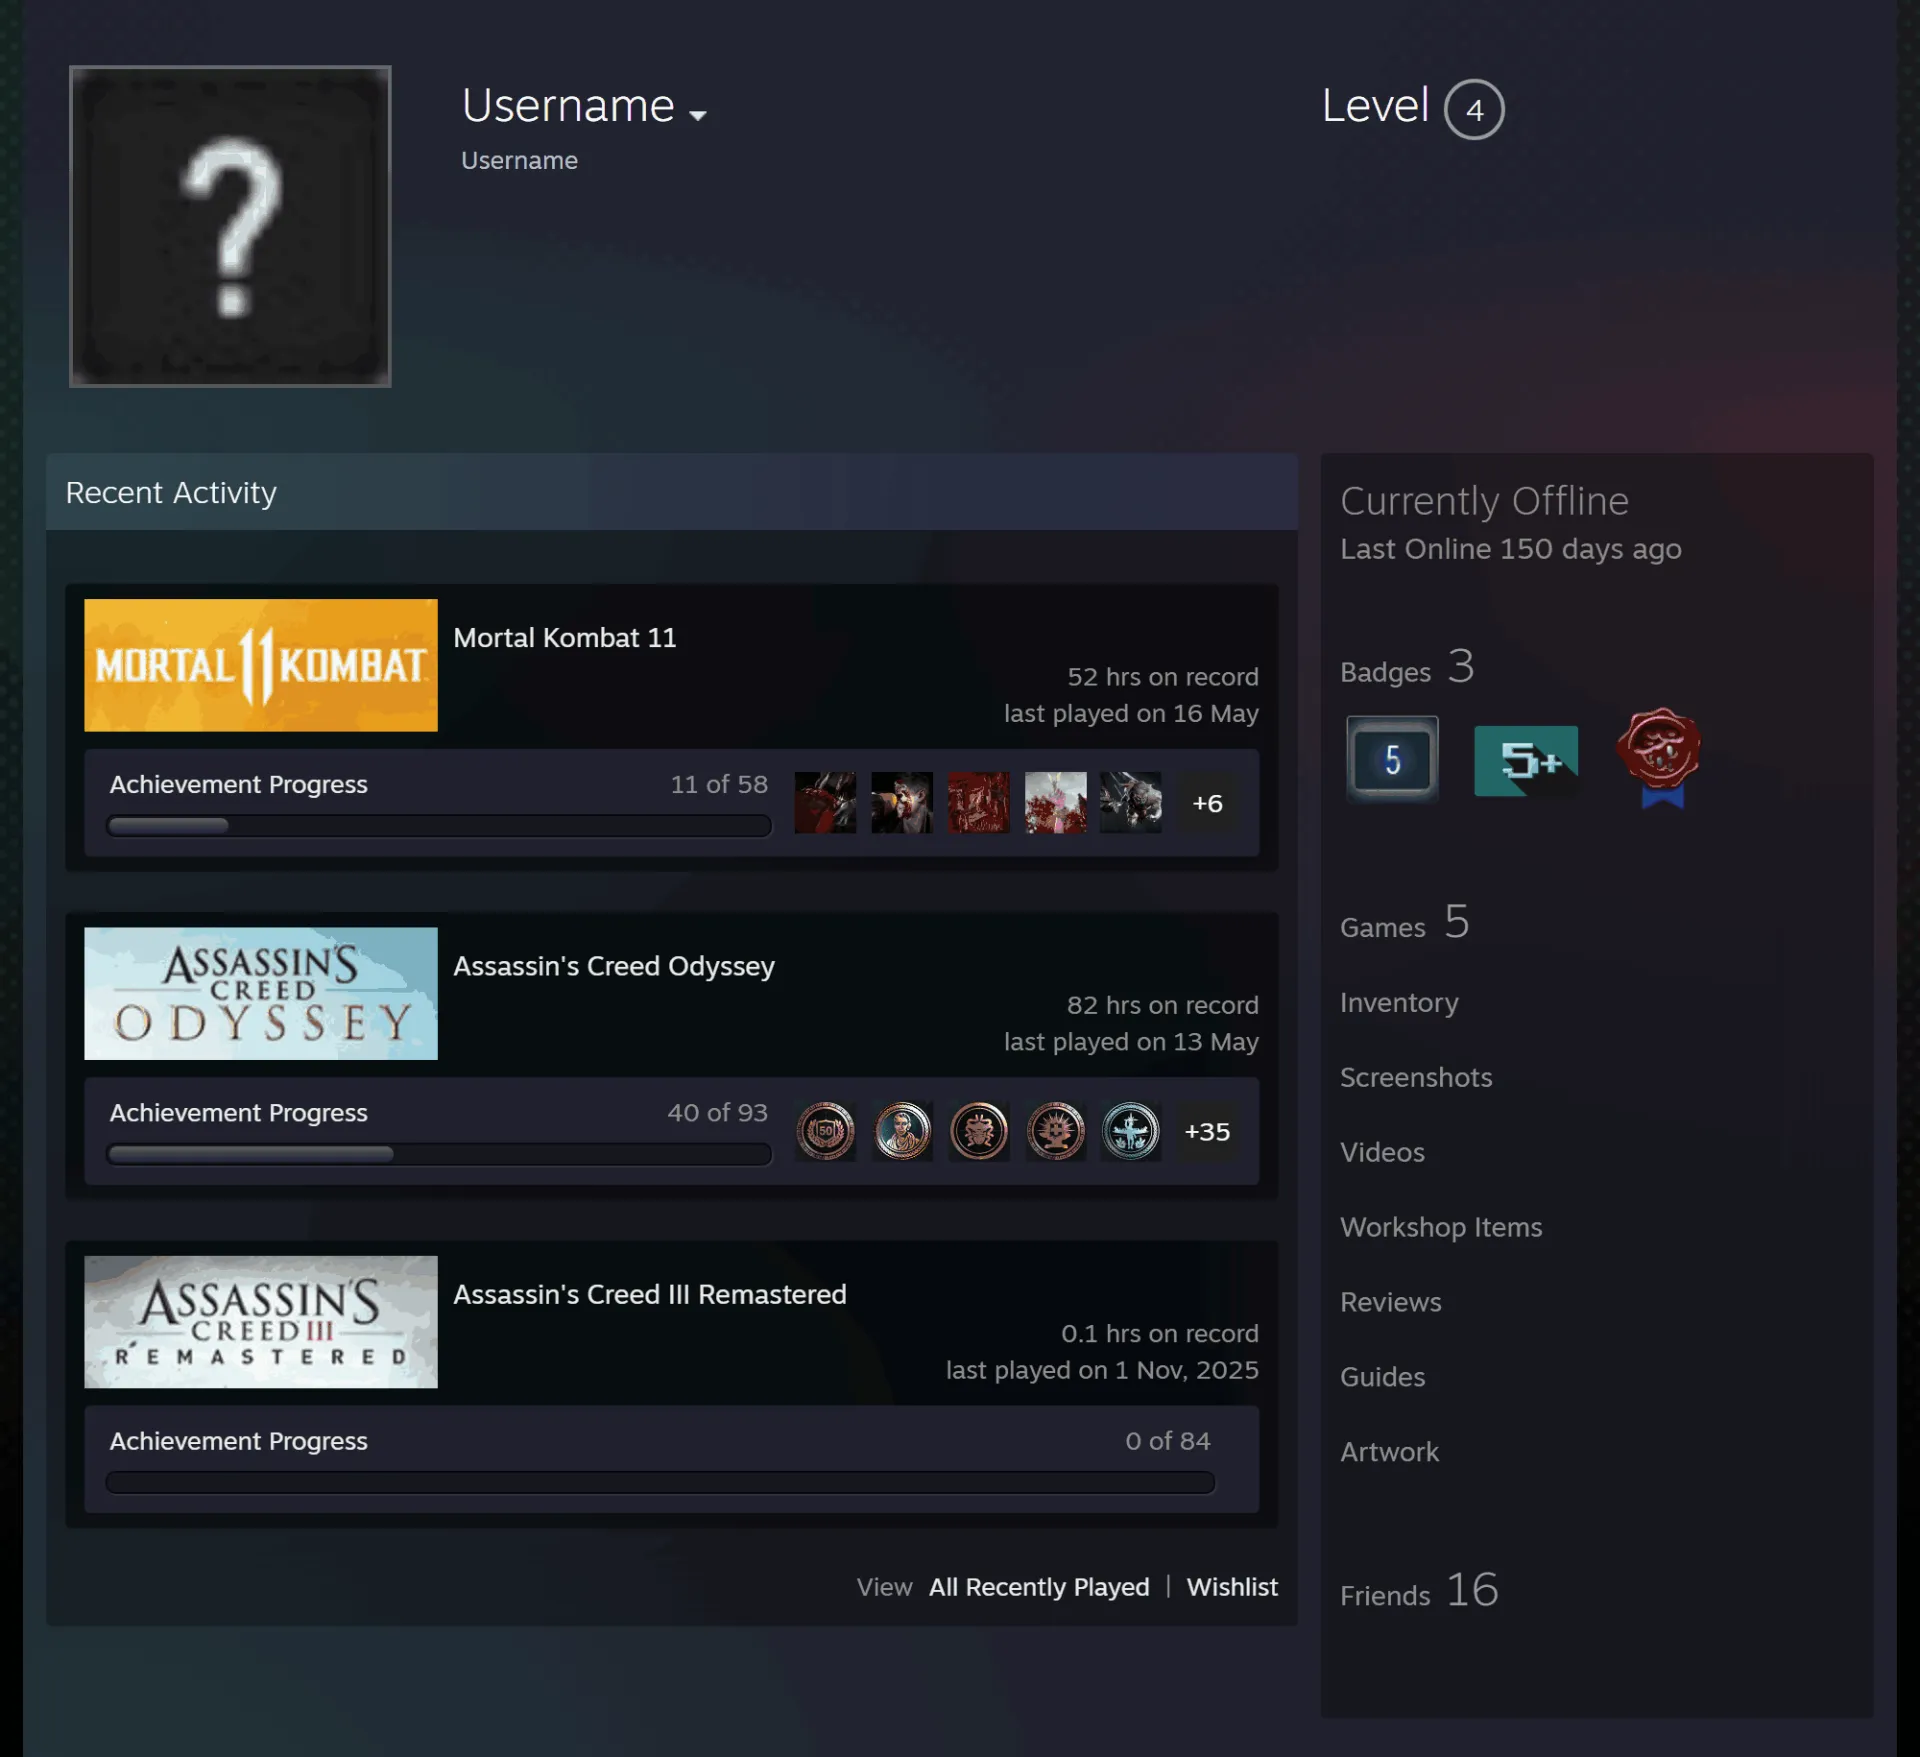Click Assassin's Creed III Remastered title link
Screen dimensions: 1920x1757
[x=650, y=1294]
